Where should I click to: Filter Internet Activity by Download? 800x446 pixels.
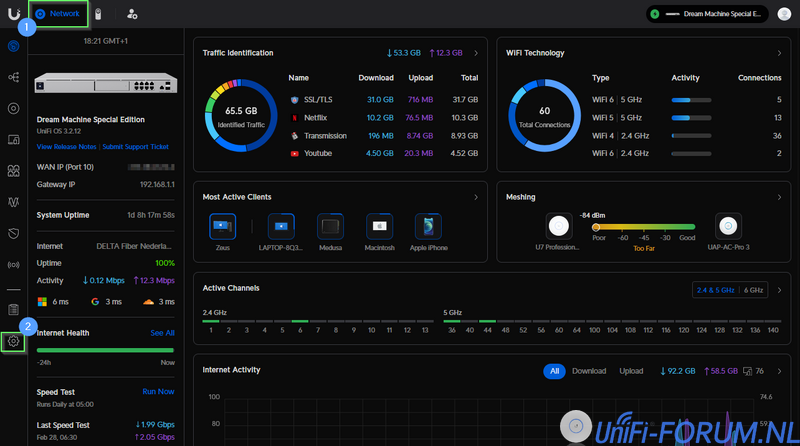[589, 371]
